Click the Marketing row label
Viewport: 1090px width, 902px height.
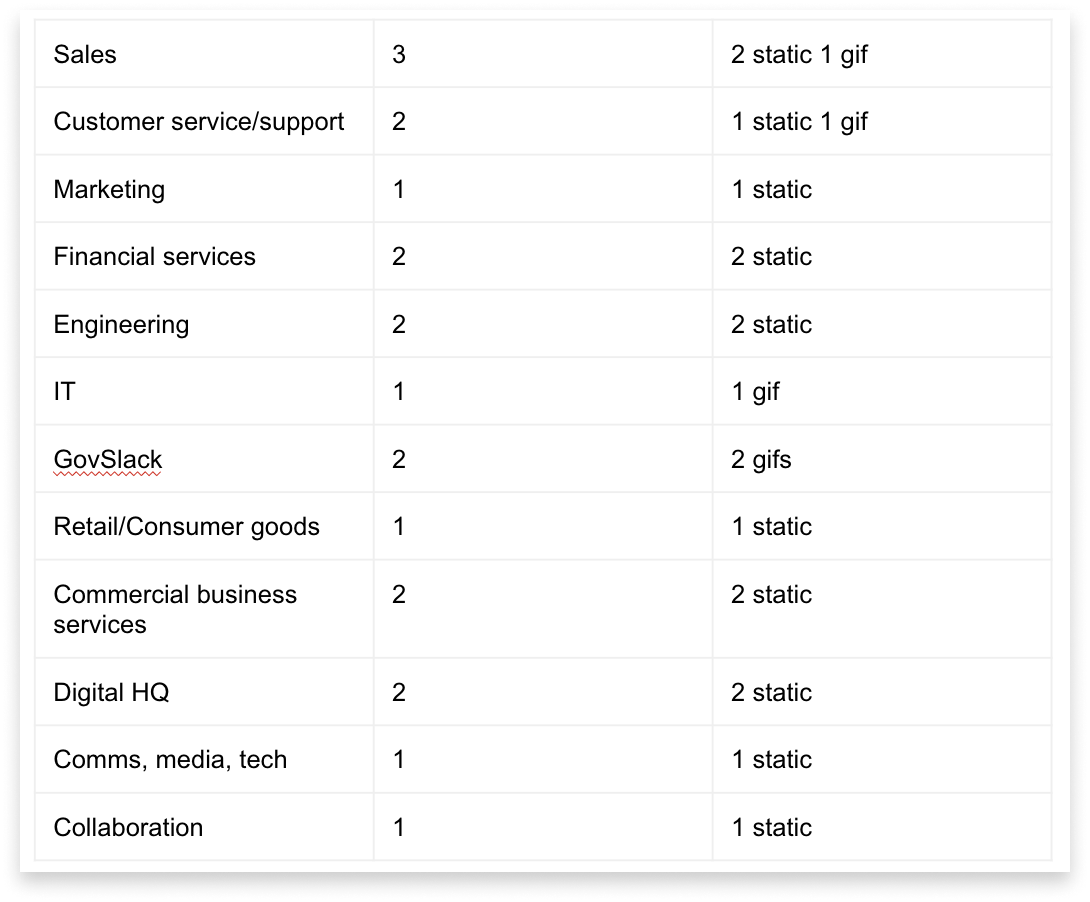[x=109, y=189]
